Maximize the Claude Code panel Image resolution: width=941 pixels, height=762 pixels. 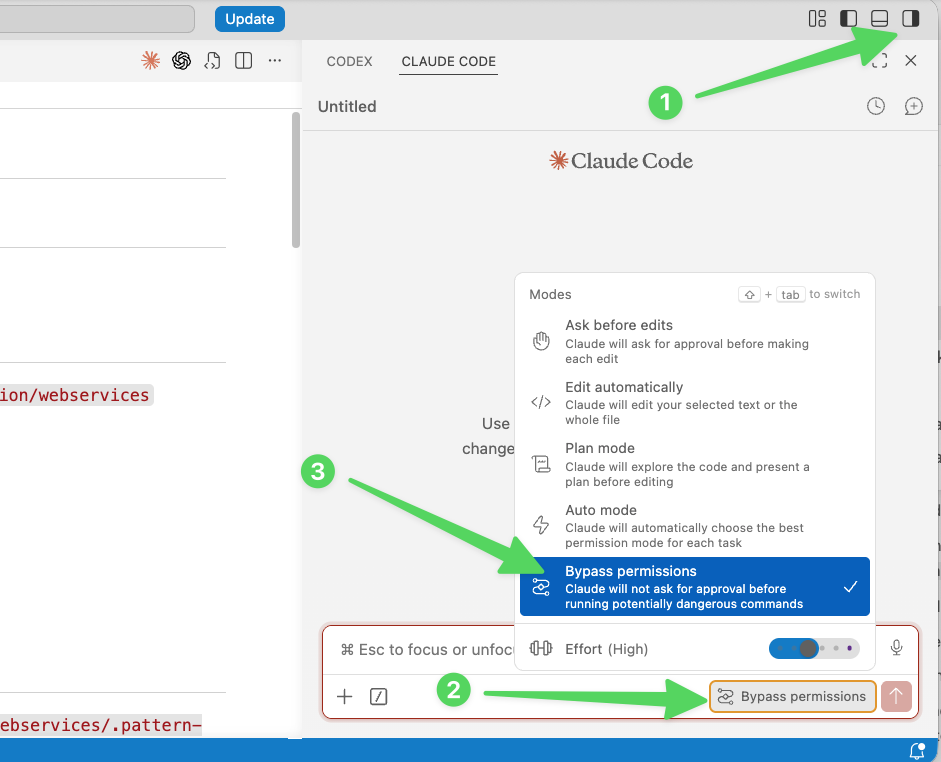pos(880,61)
